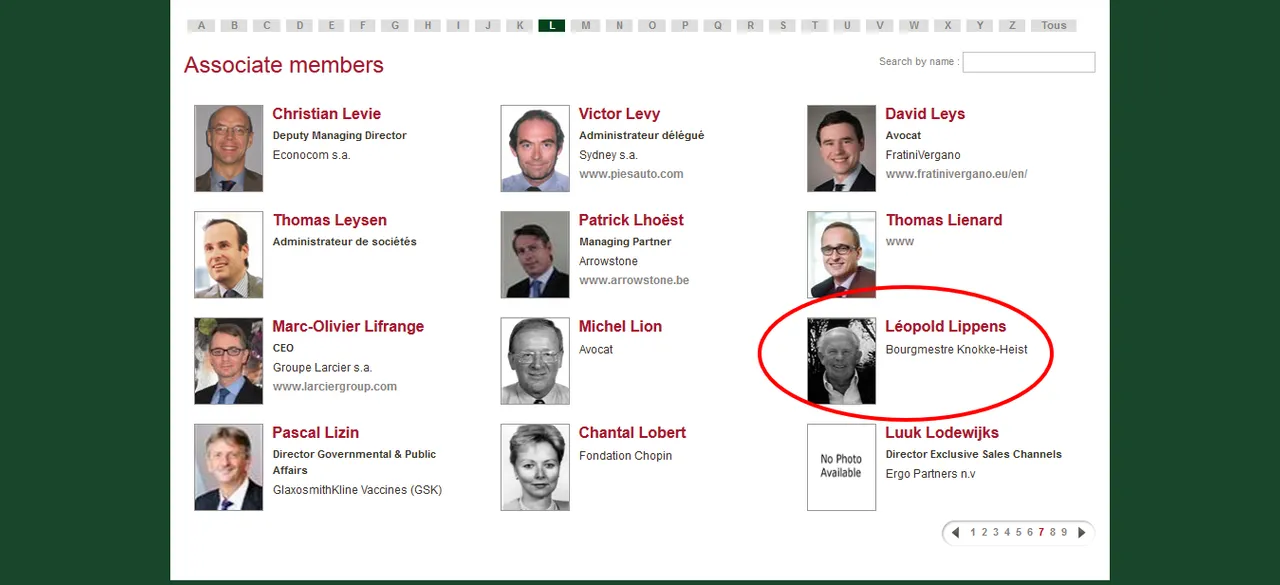
Task: Filter members by letter B
Action: (x=234, y=26)
